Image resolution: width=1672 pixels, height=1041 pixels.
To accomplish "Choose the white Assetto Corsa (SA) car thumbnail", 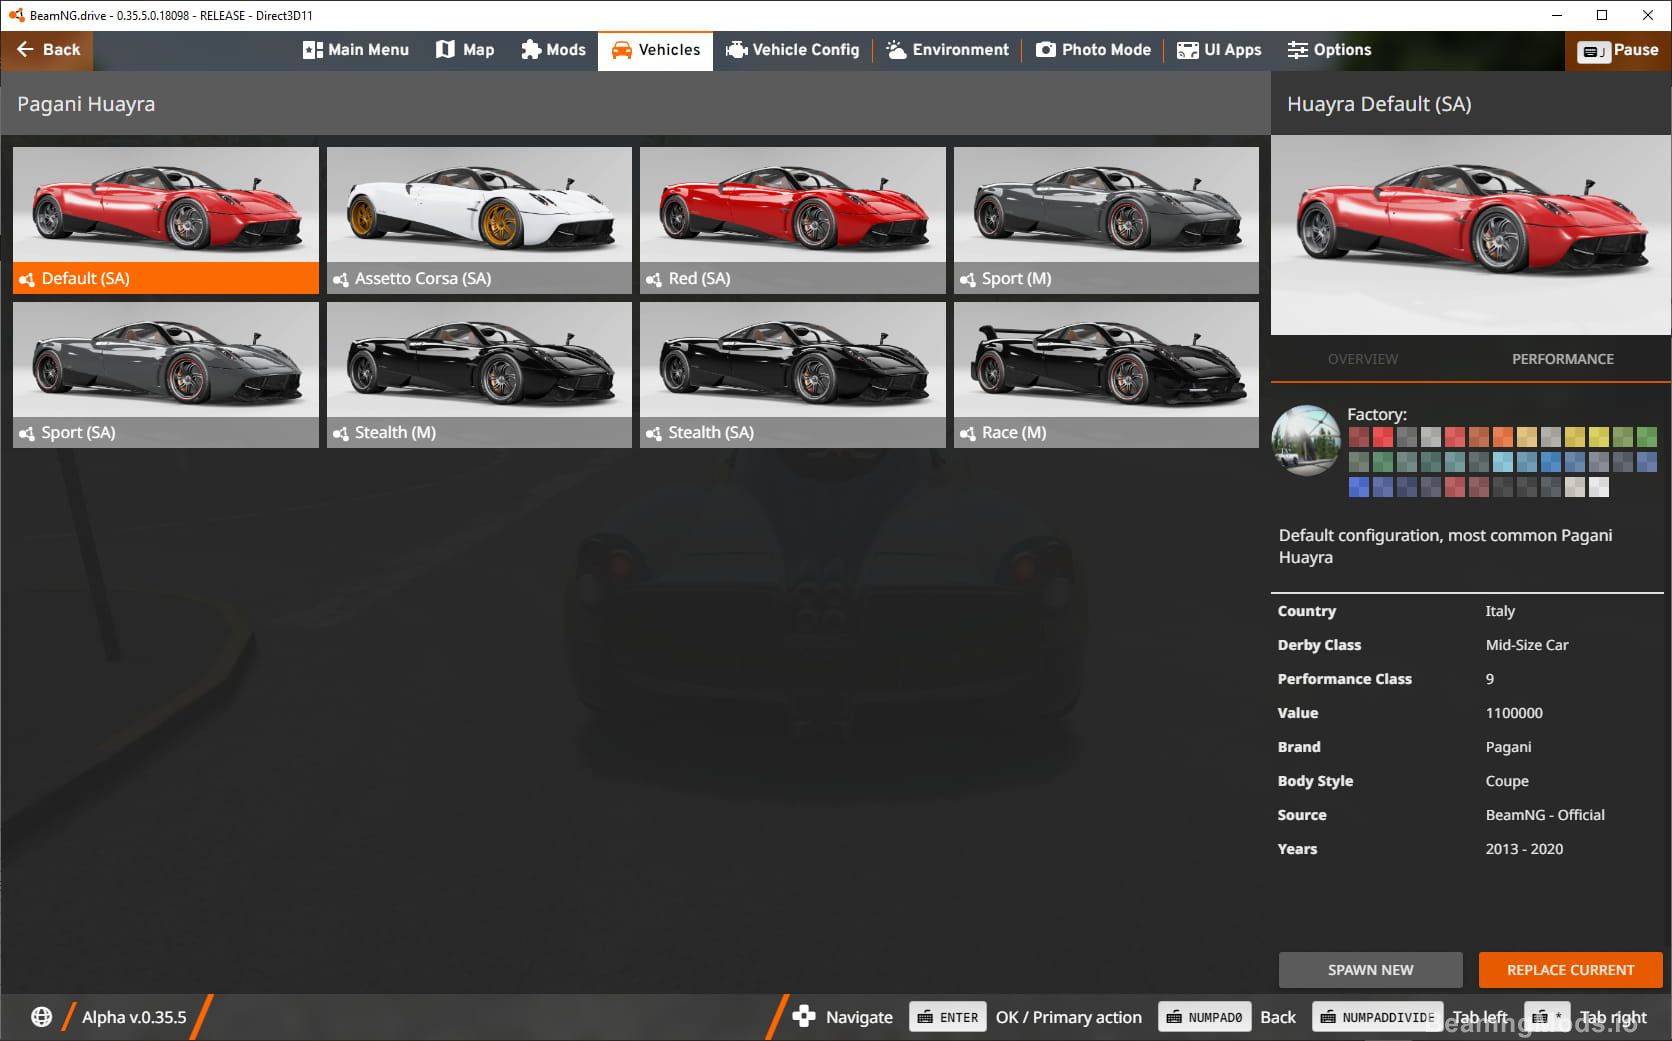I will [479, 205].
